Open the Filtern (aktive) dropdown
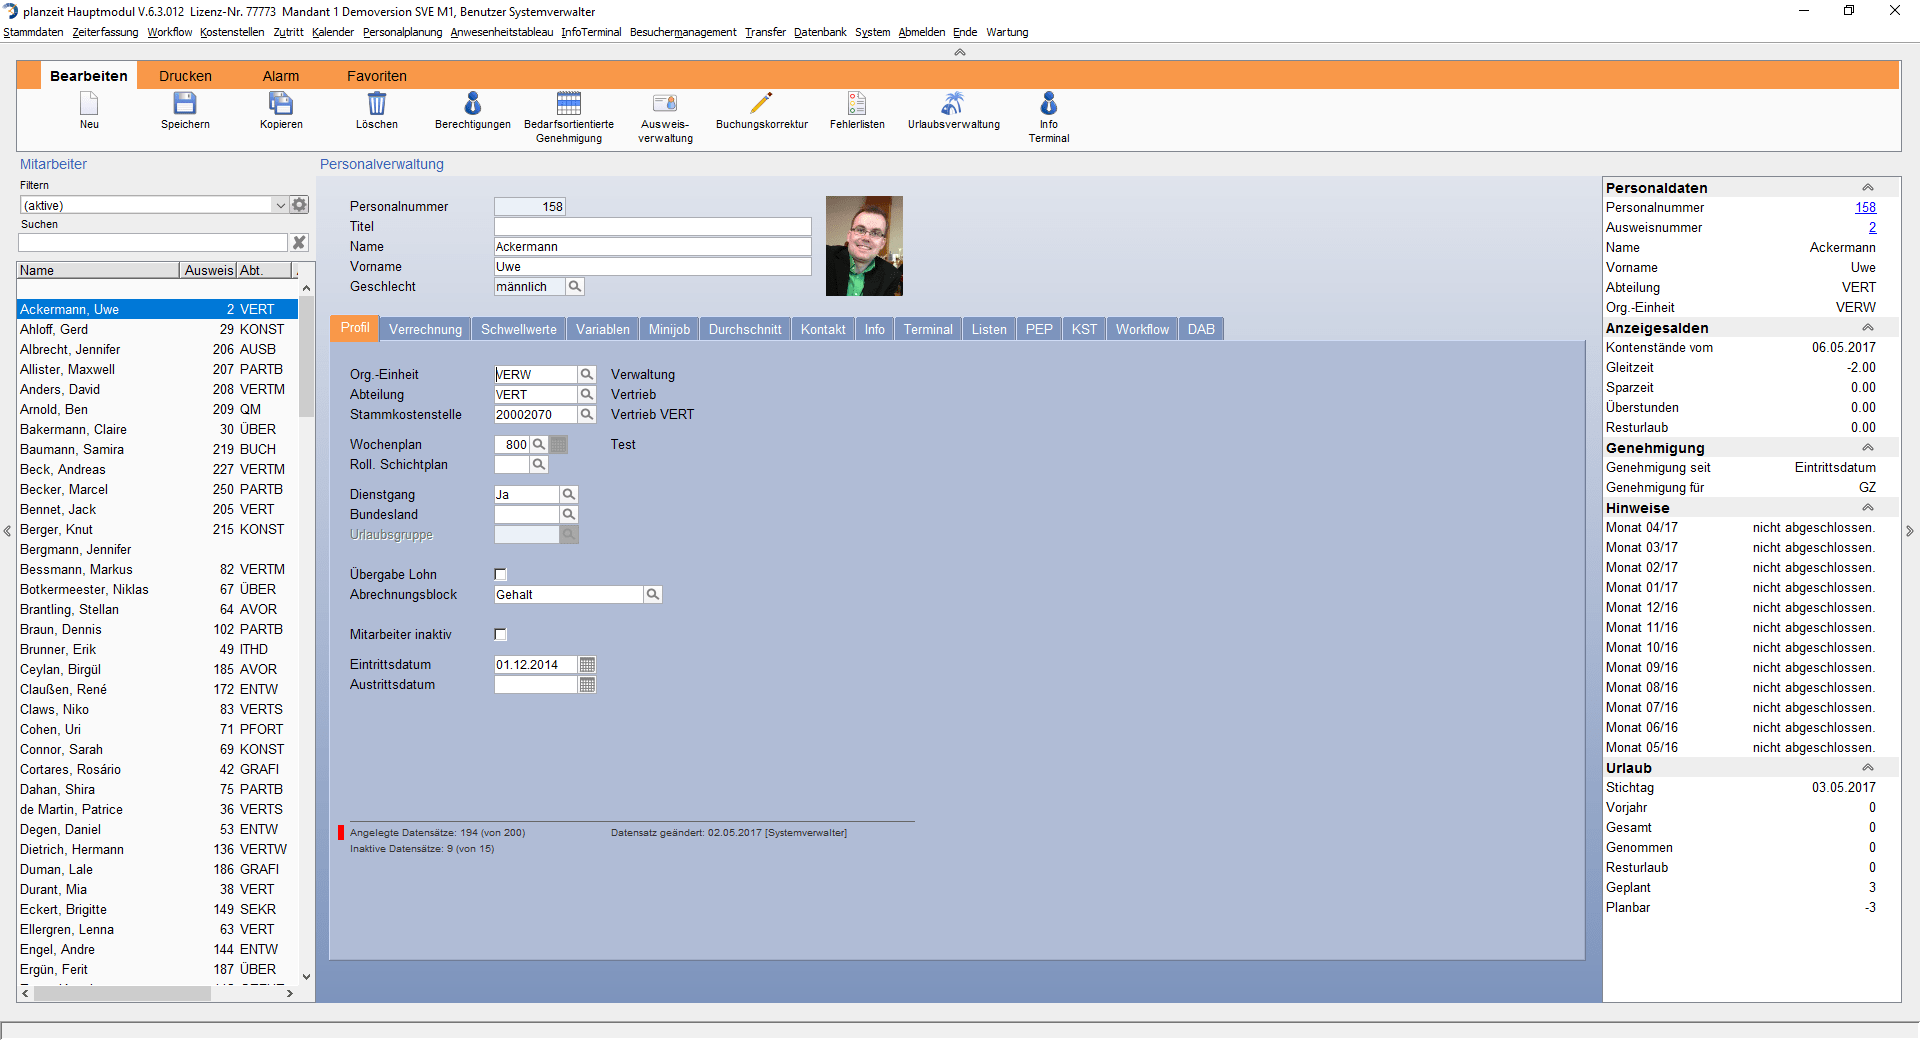Image resolution: width=1920 pixels, height=1040 pixels. click(280, 205)
